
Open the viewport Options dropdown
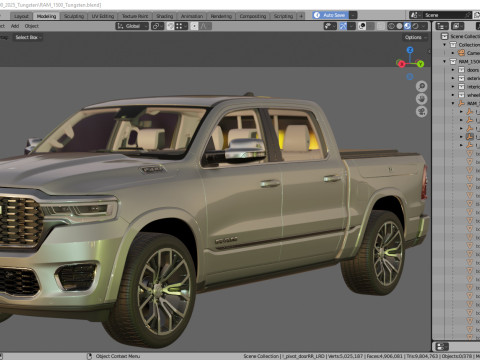(x=415, y=37)
